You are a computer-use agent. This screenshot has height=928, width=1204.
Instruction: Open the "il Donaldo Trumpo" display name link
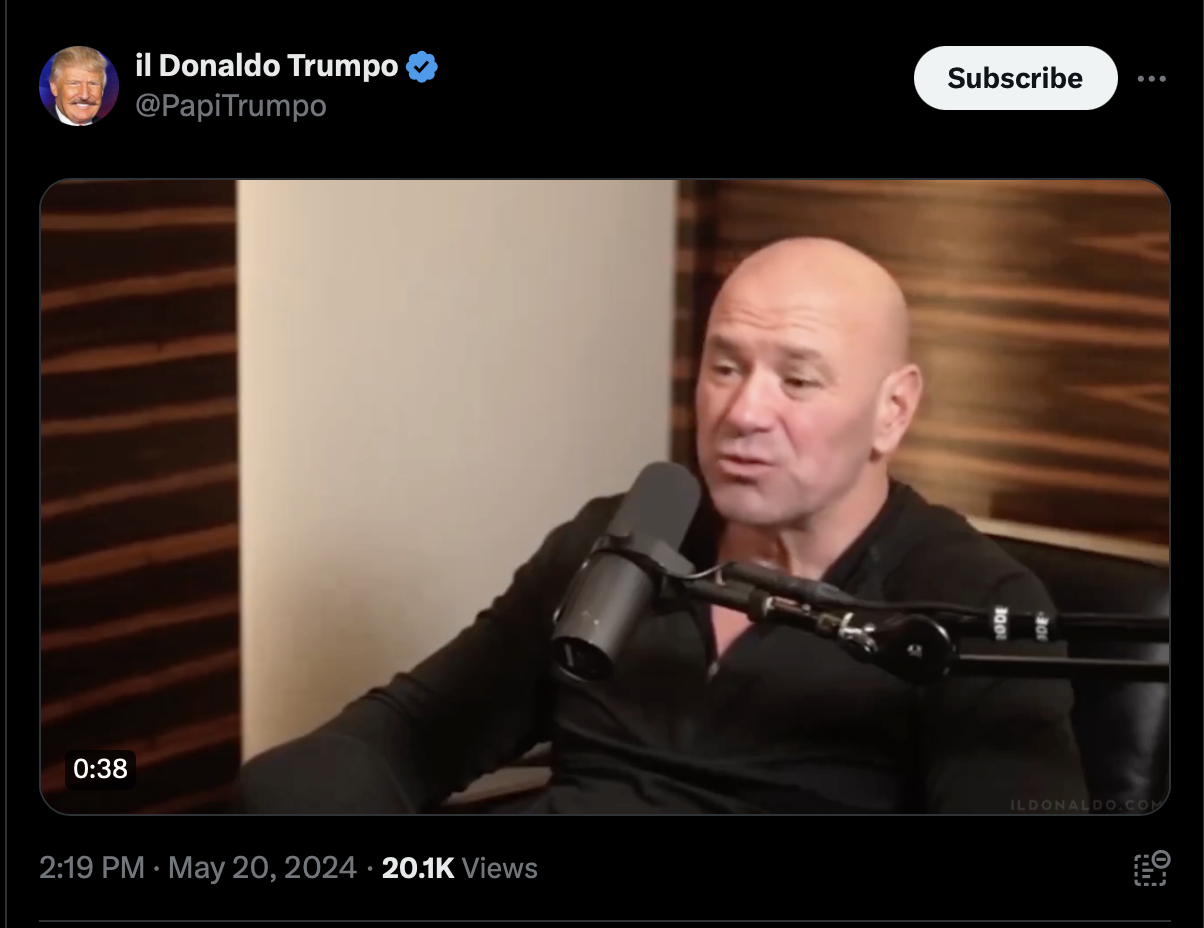click(267, 66)
